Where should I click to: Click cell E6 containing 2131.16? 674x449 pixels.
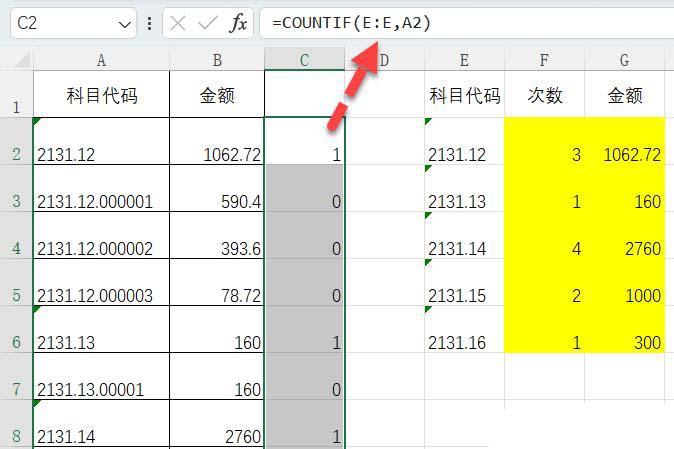pyautogui.click(x=464, y=330)
